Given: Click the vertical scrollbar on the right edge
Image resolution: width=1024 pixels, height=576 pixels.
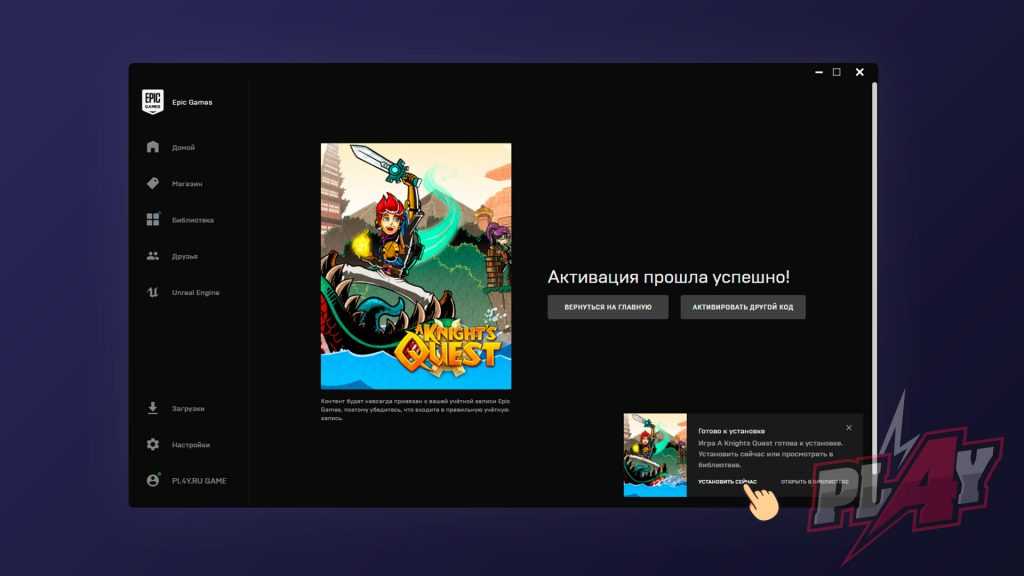Looking at the screenshot, I should (x=874, y=250).
